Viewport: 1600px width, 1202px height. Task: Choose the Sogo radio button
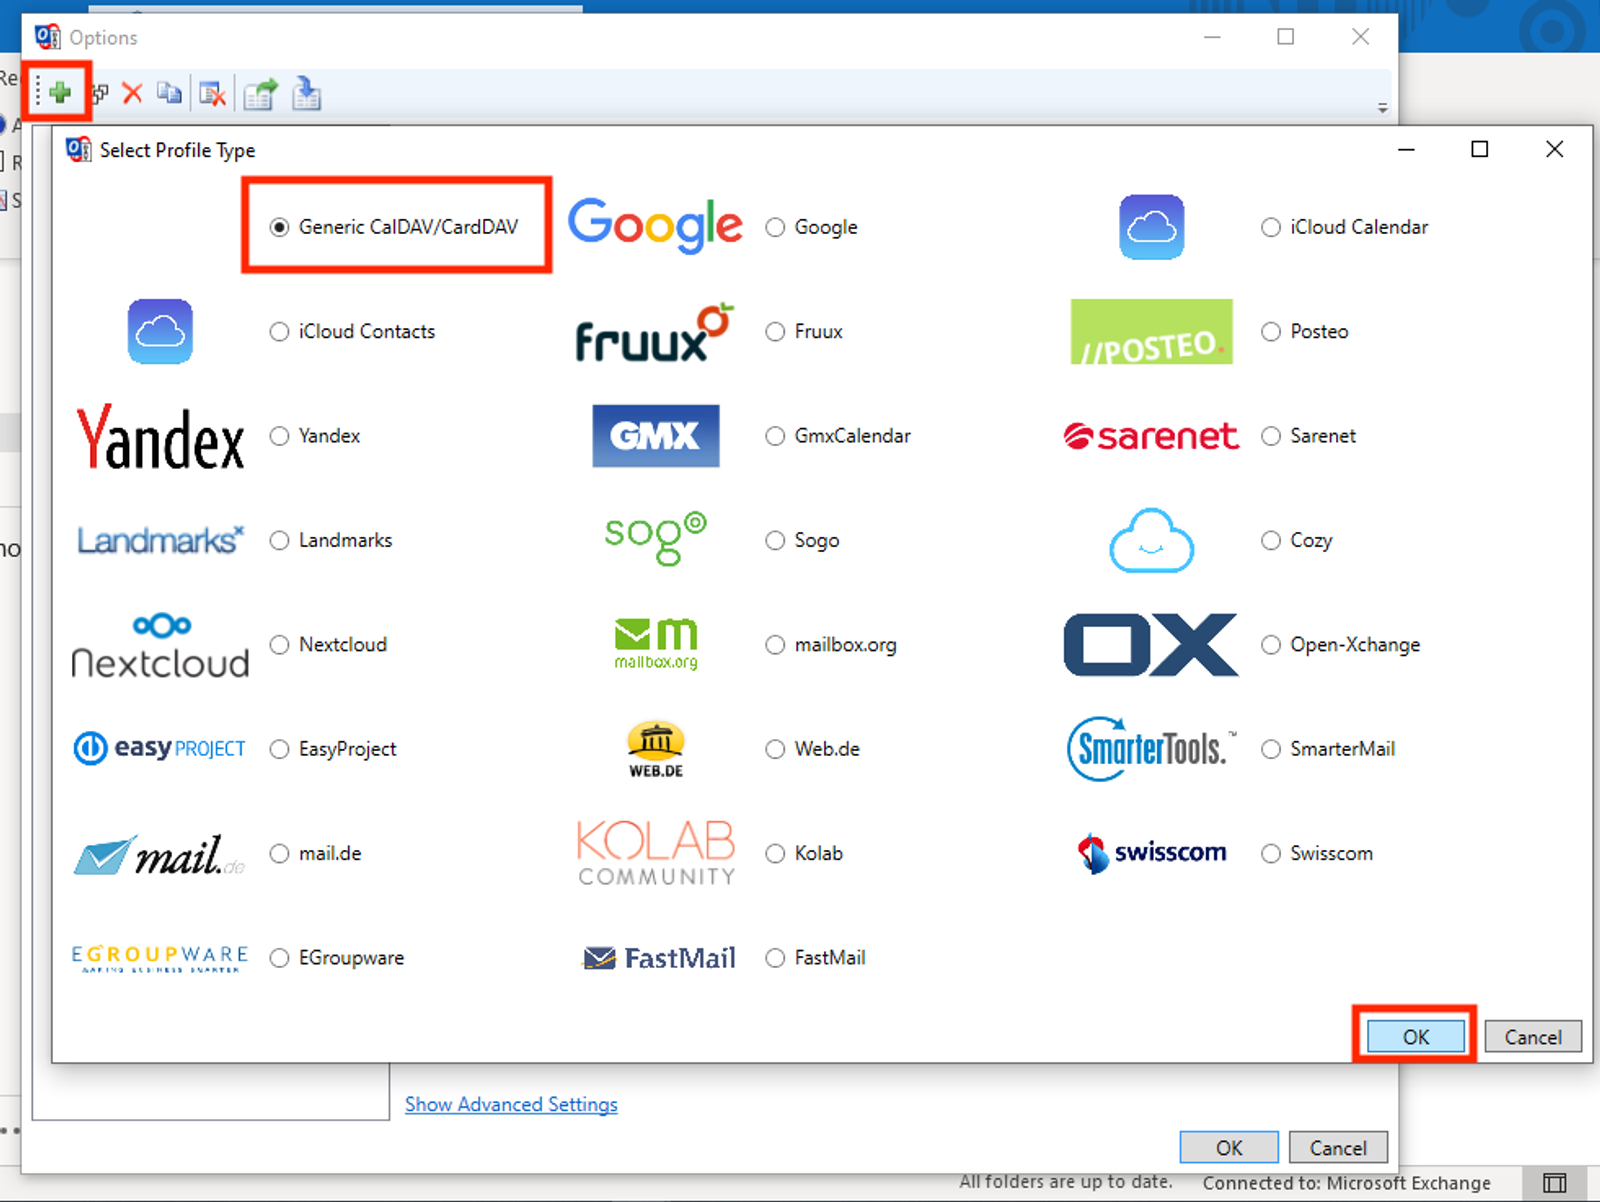tap(775, 540)
